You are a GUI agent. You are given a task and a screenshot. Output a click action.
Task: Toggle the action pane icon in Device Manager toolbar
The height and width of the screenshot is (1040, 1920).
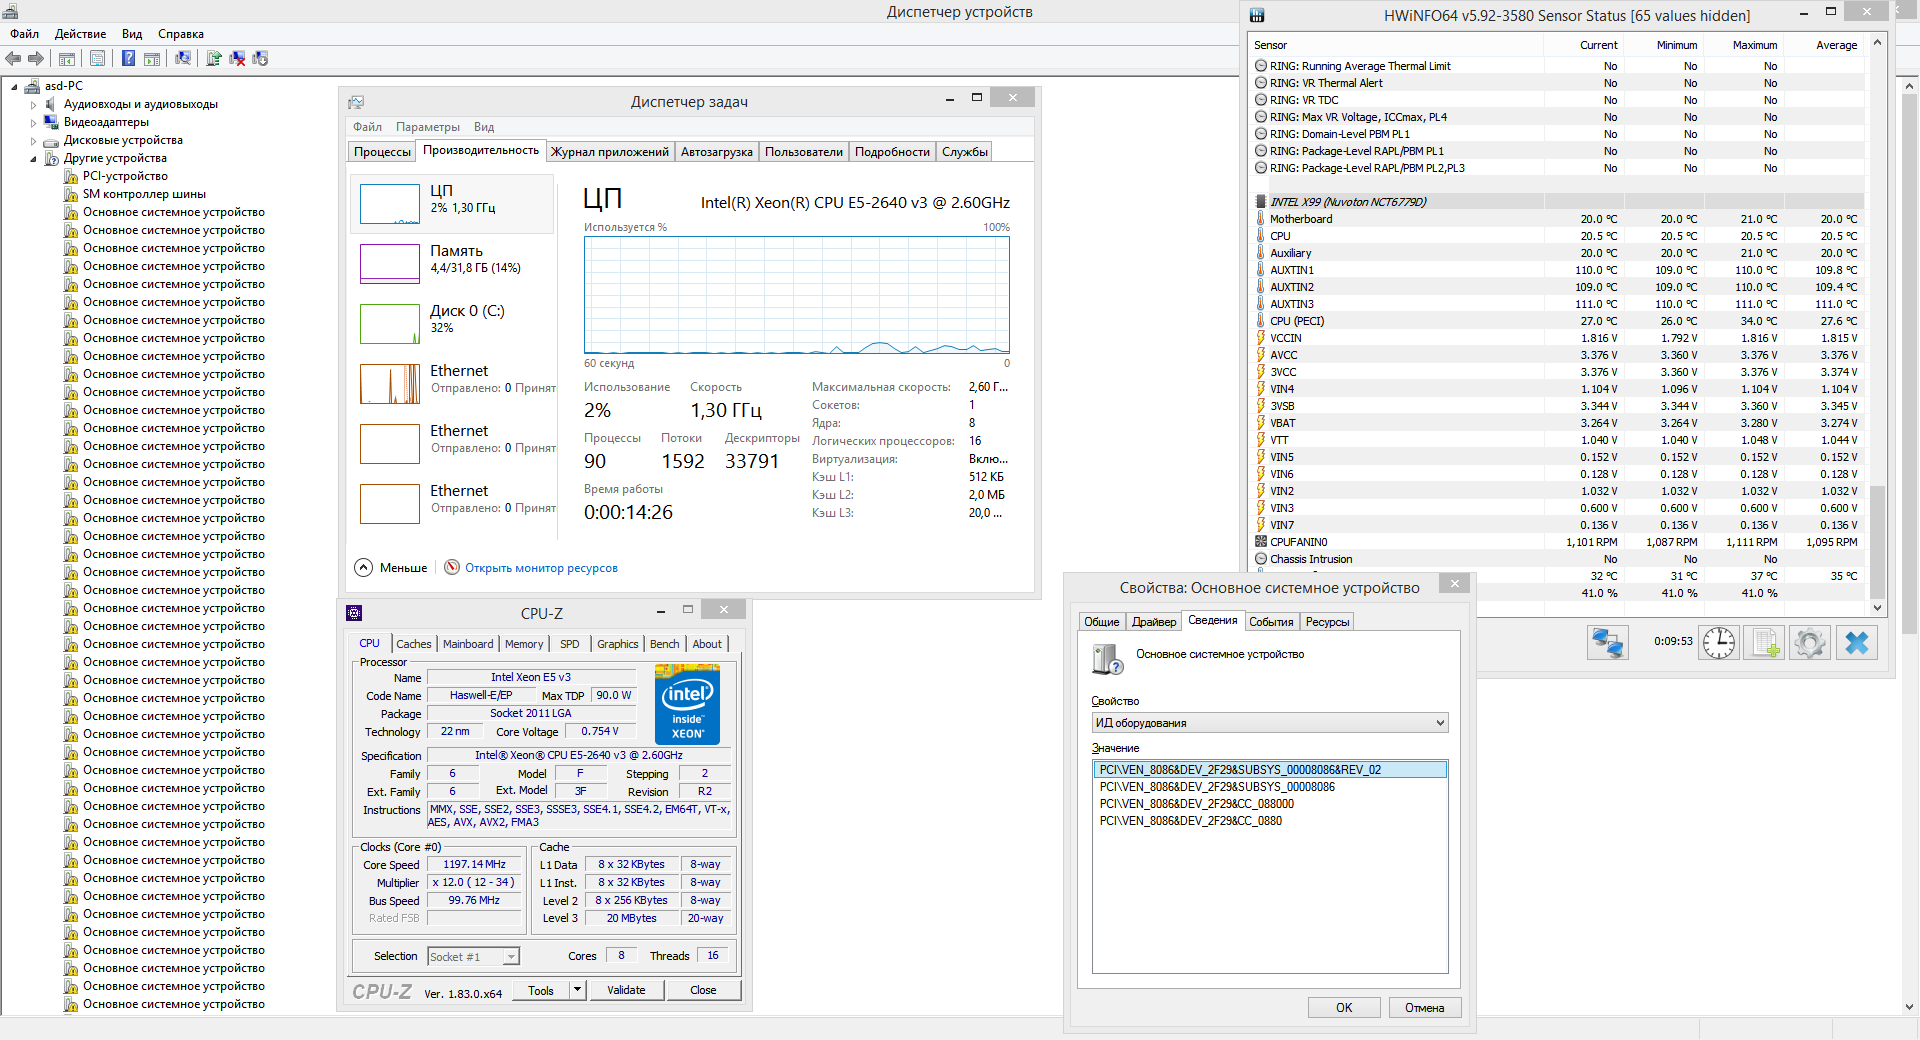click(x=152, y=58)
